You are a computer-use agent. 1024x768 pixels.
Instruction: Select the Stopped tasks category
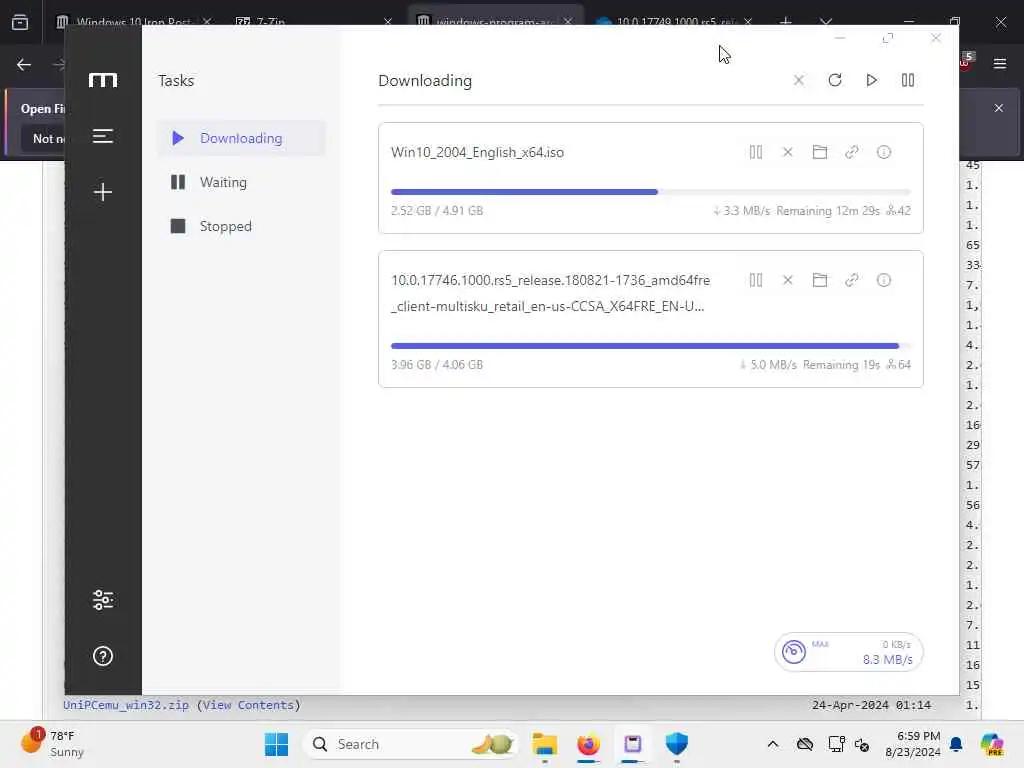(241, 226)
